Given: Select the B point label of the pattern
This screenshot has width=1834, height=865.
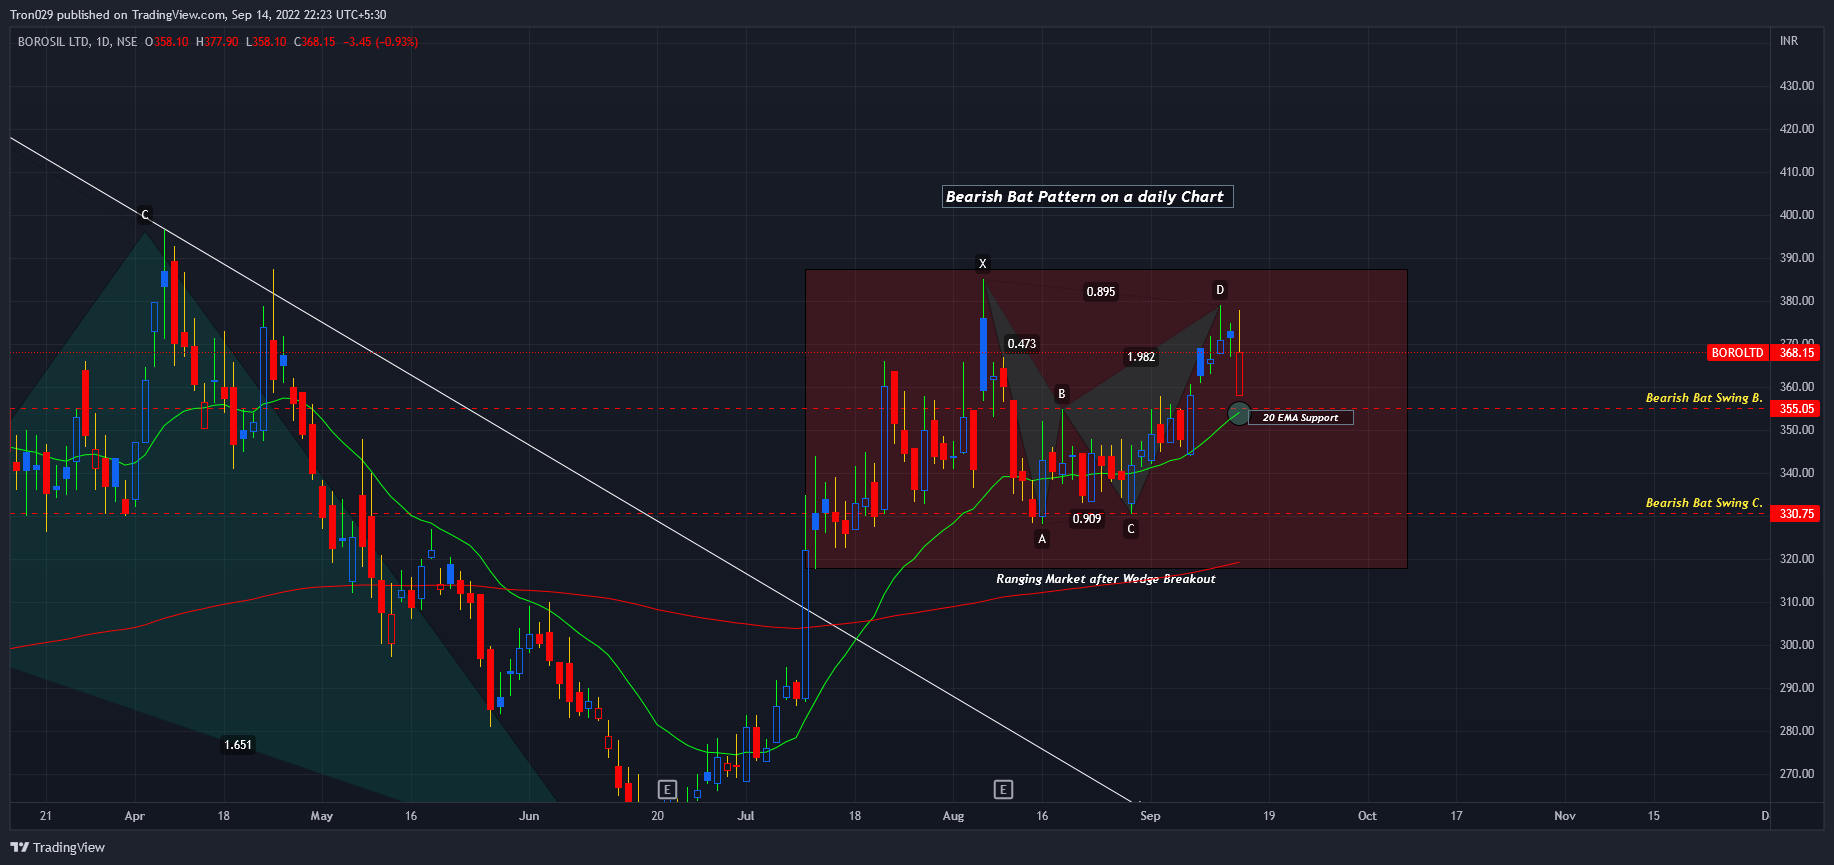Looking at the screenshot, I should click(1062, 394).
